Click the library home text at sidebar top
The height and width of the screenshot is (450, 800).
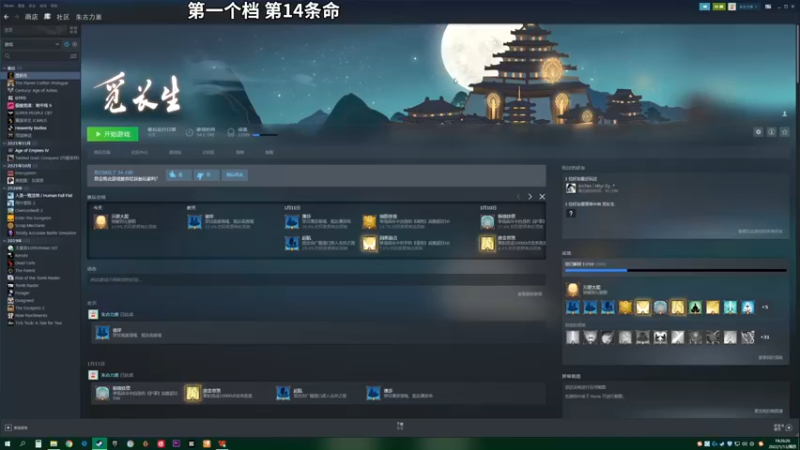[x=9, y=30]
